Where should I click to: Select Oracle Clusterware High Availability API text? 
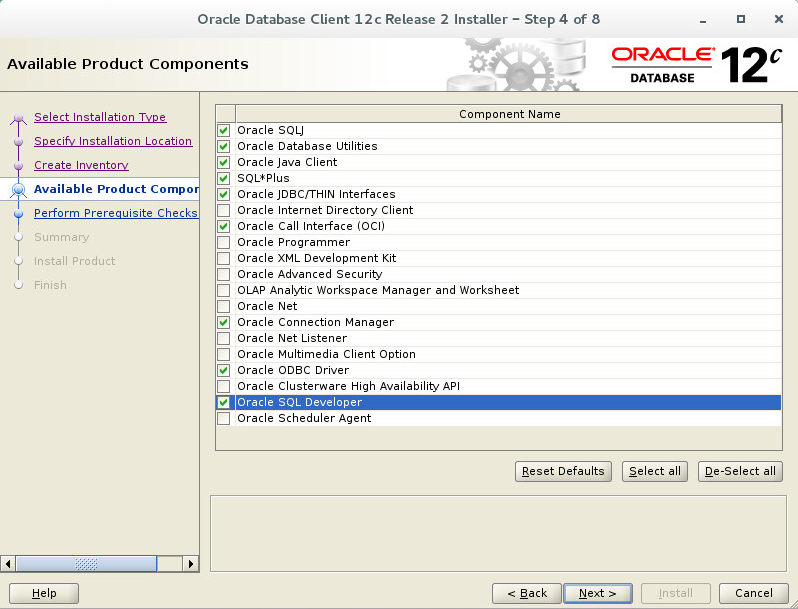point(348,387)
